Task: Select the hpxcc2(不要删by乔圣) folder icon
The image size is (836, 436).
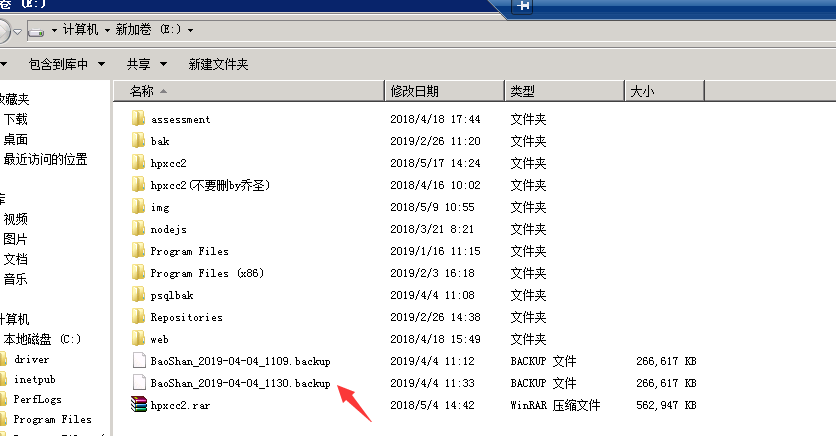Action: coord(138,184)
